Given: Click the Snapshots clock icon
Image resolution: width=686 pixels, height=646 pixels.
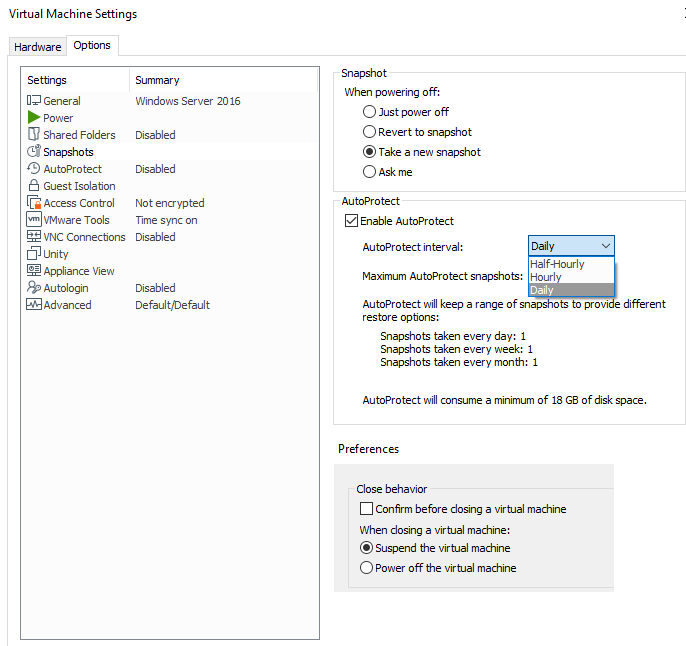Looking at the screenshot, I should pyautogui.click(x=34, y=151).
